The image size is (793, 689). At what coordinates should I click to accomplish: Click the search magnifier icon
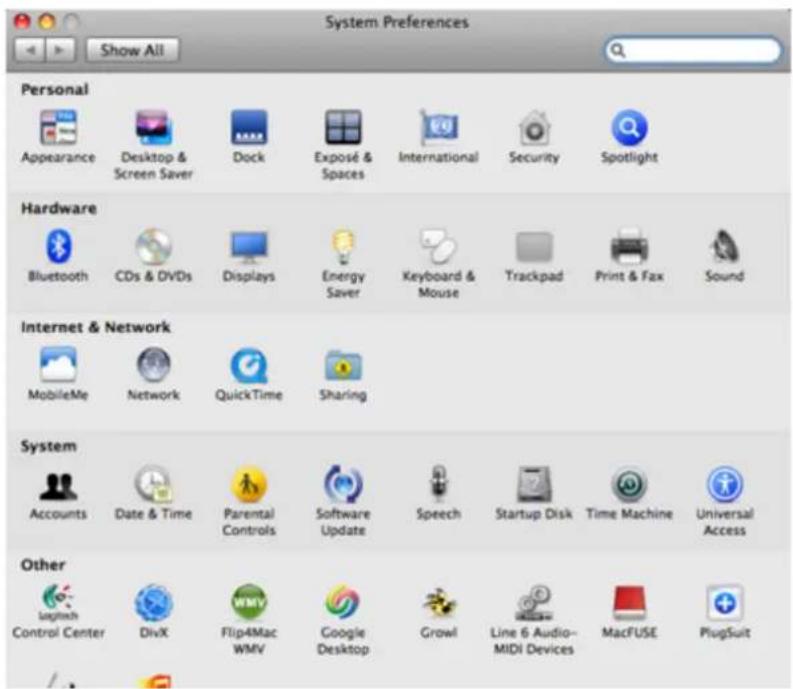tap(618, 50)
